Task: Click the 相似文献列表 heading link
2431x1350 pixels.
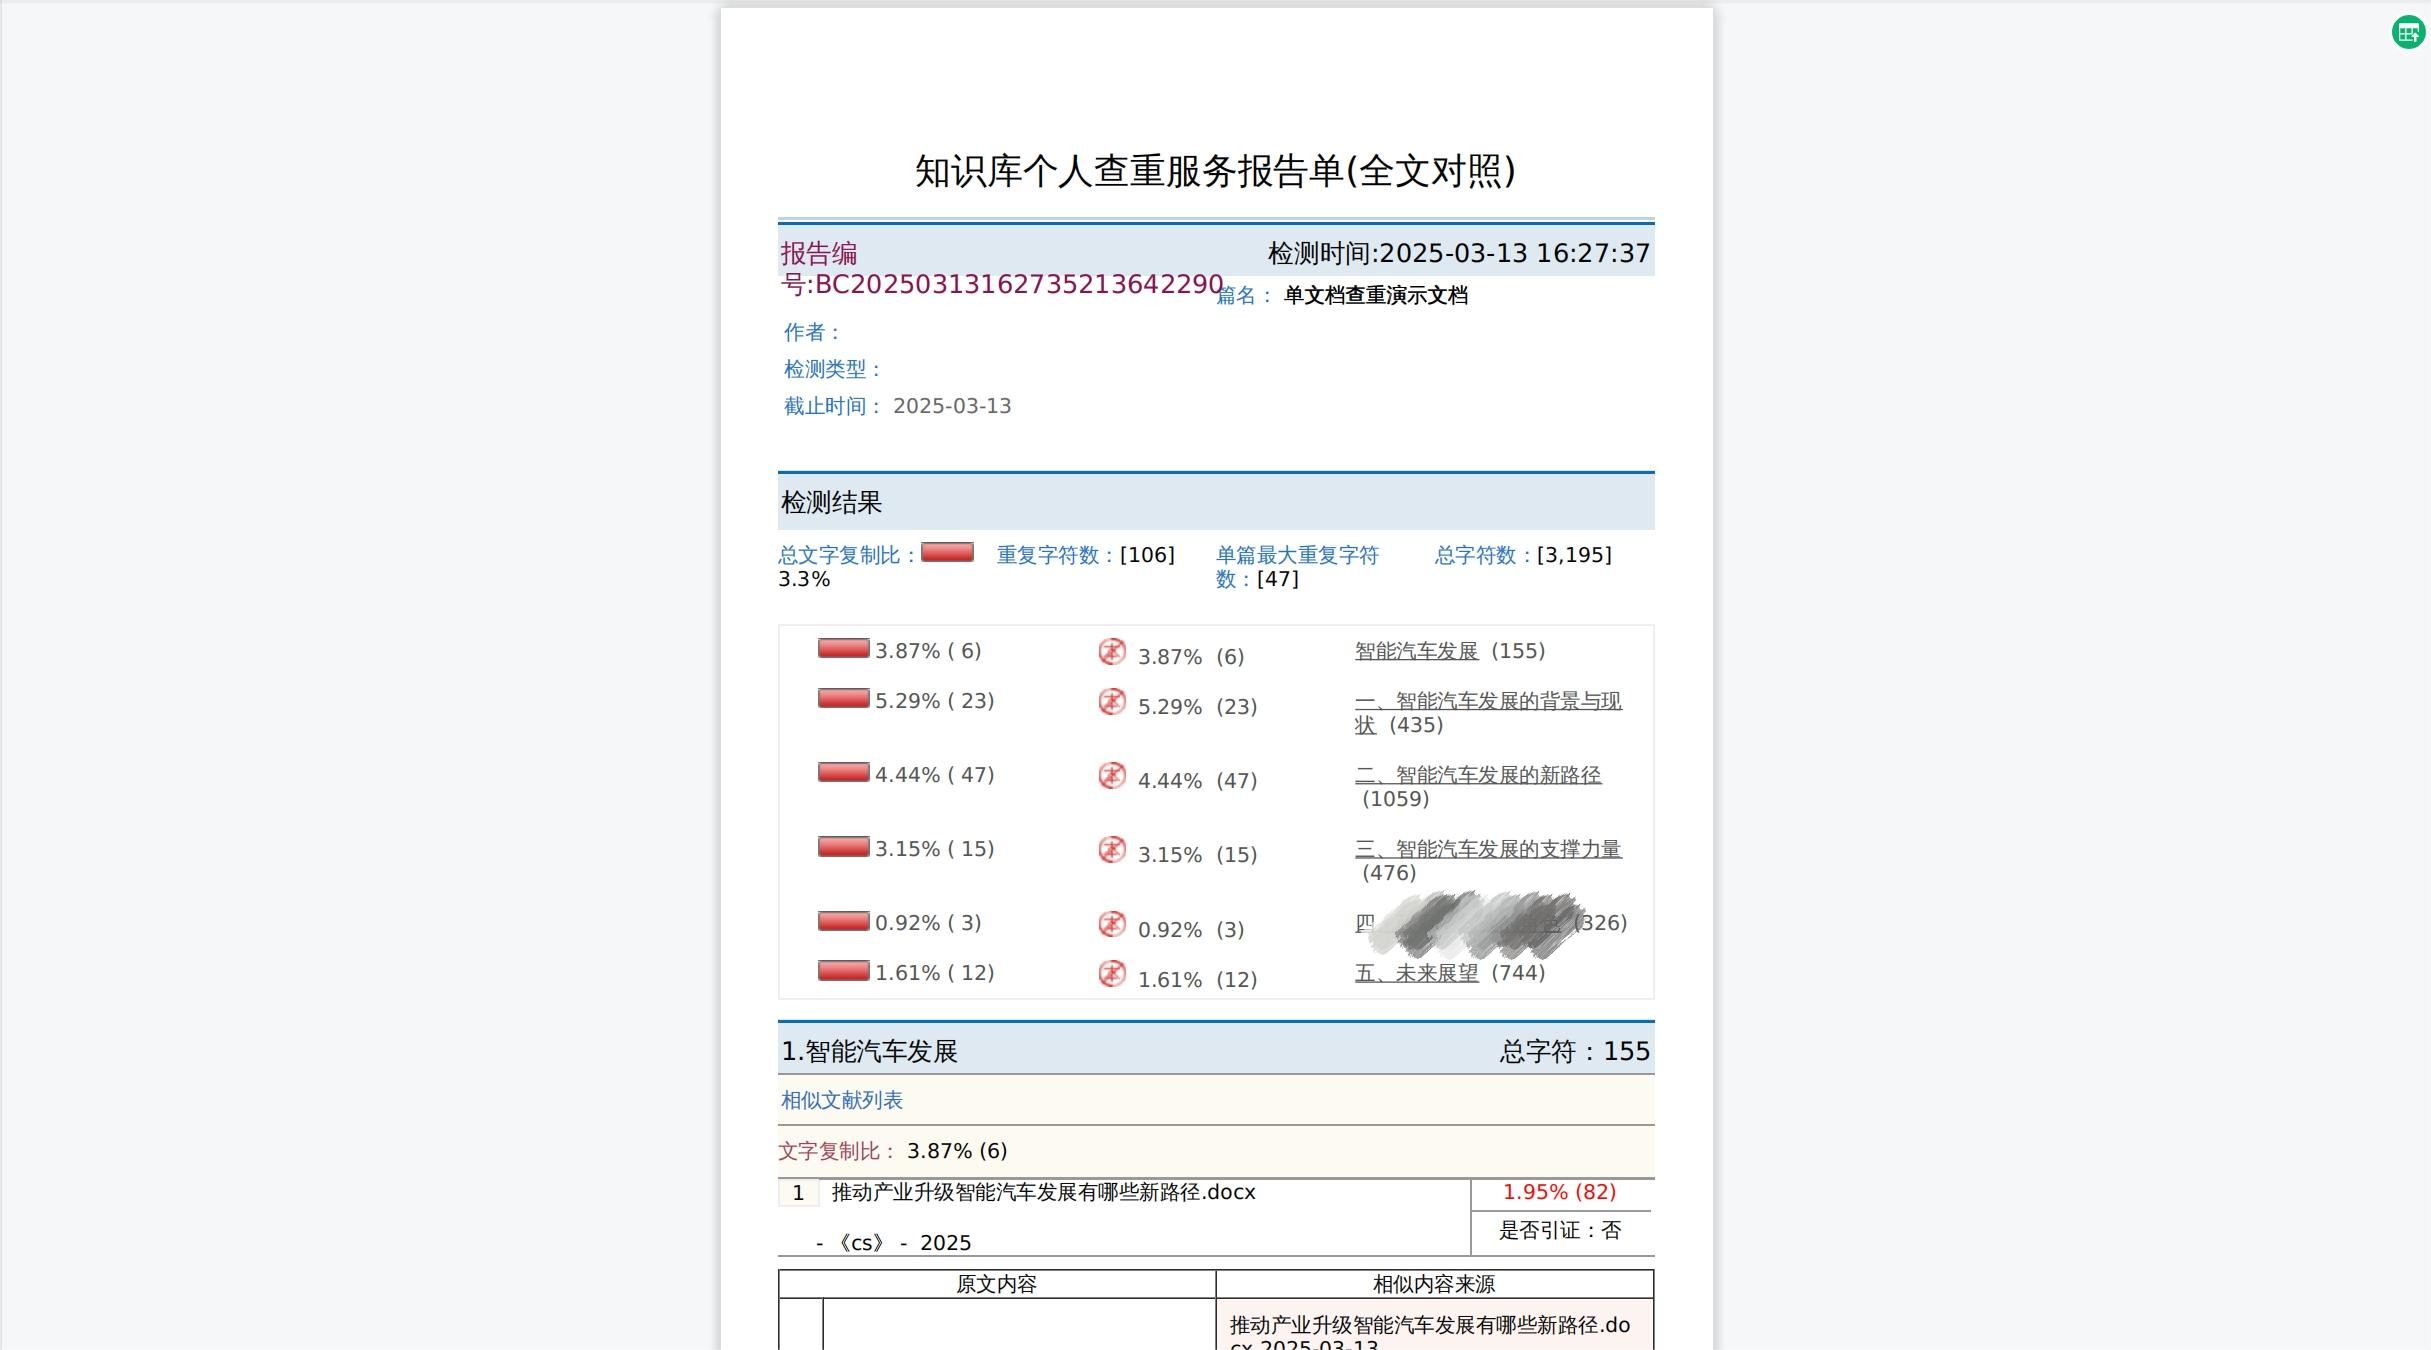Action: pyautogui.click(x=840, y=1100)
